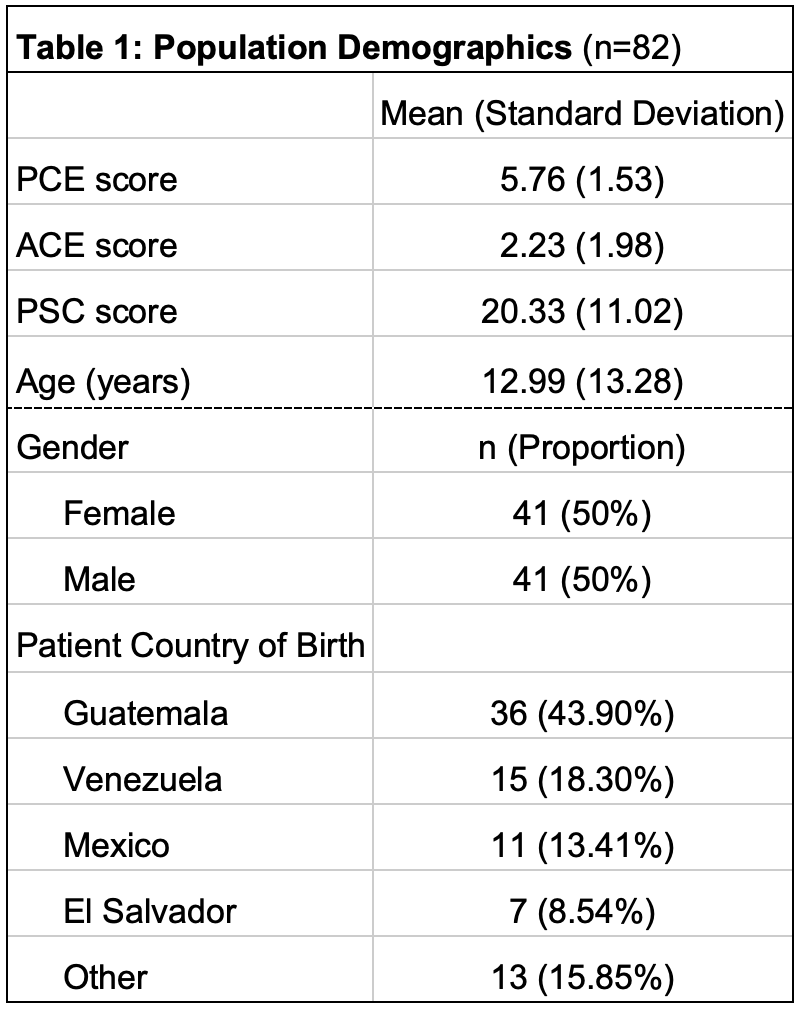Select the Venezuela row label
800x1012 pixels.
(143, 780)
